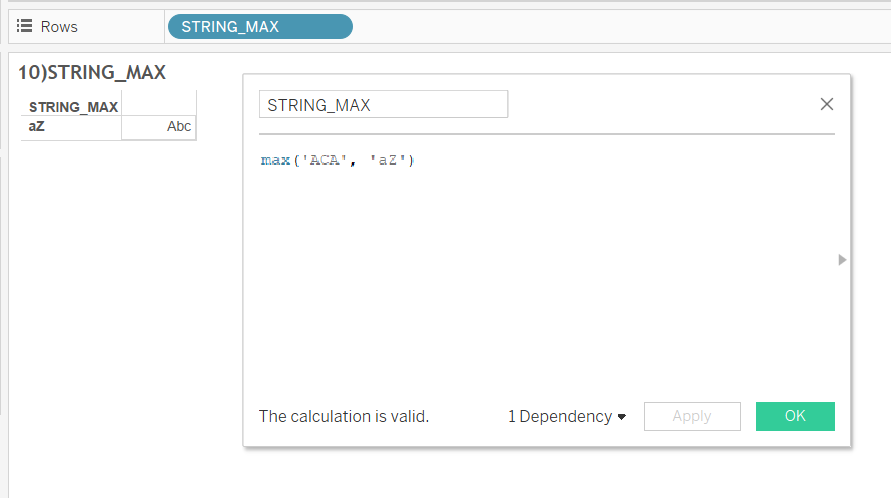Open the 1 Dependency dropdown

click(x=567, y=417)
